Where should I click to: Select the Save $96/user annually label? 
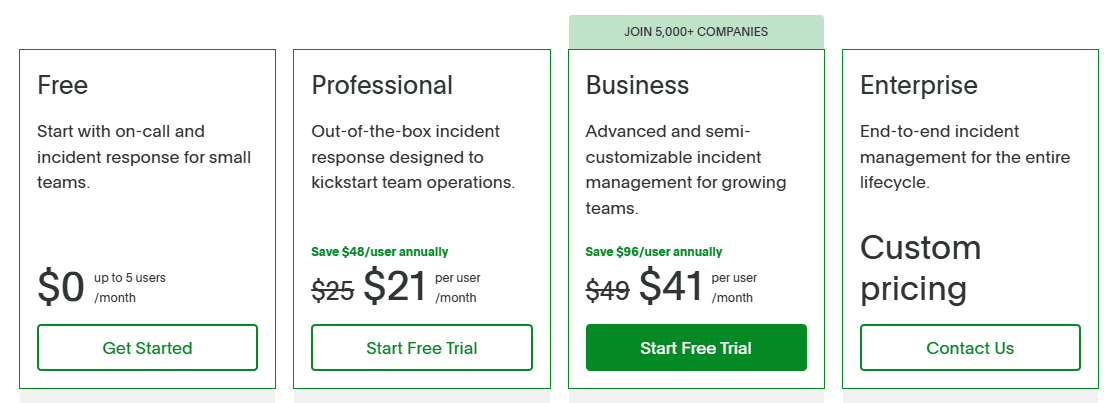pos(654,252)
